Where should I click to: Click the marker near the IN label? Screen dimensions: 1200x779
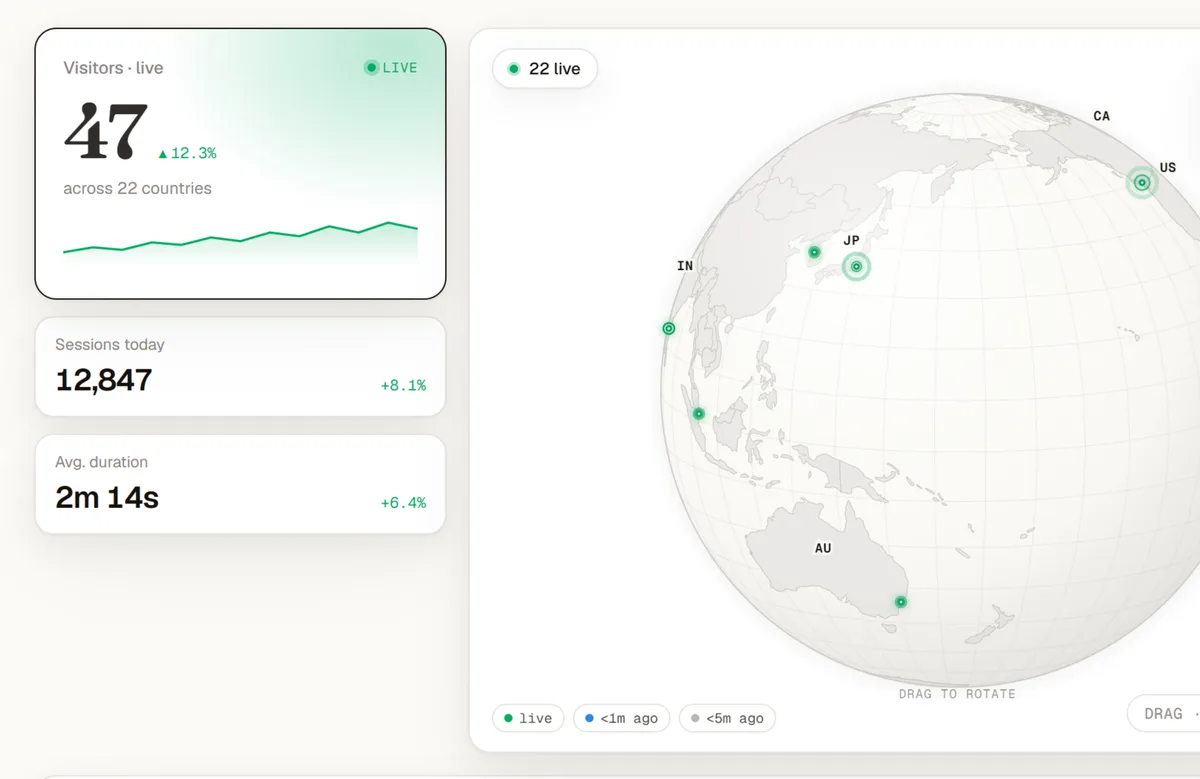[669, 328]
